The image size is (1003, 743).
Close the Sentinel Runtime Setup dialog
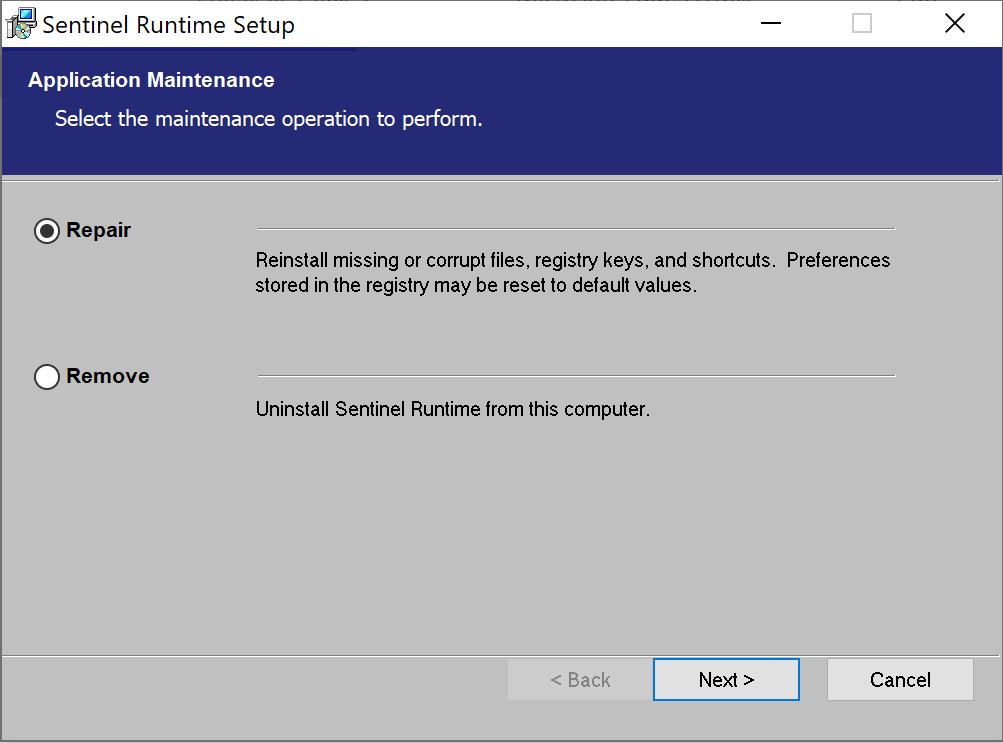tap(954, 24)
